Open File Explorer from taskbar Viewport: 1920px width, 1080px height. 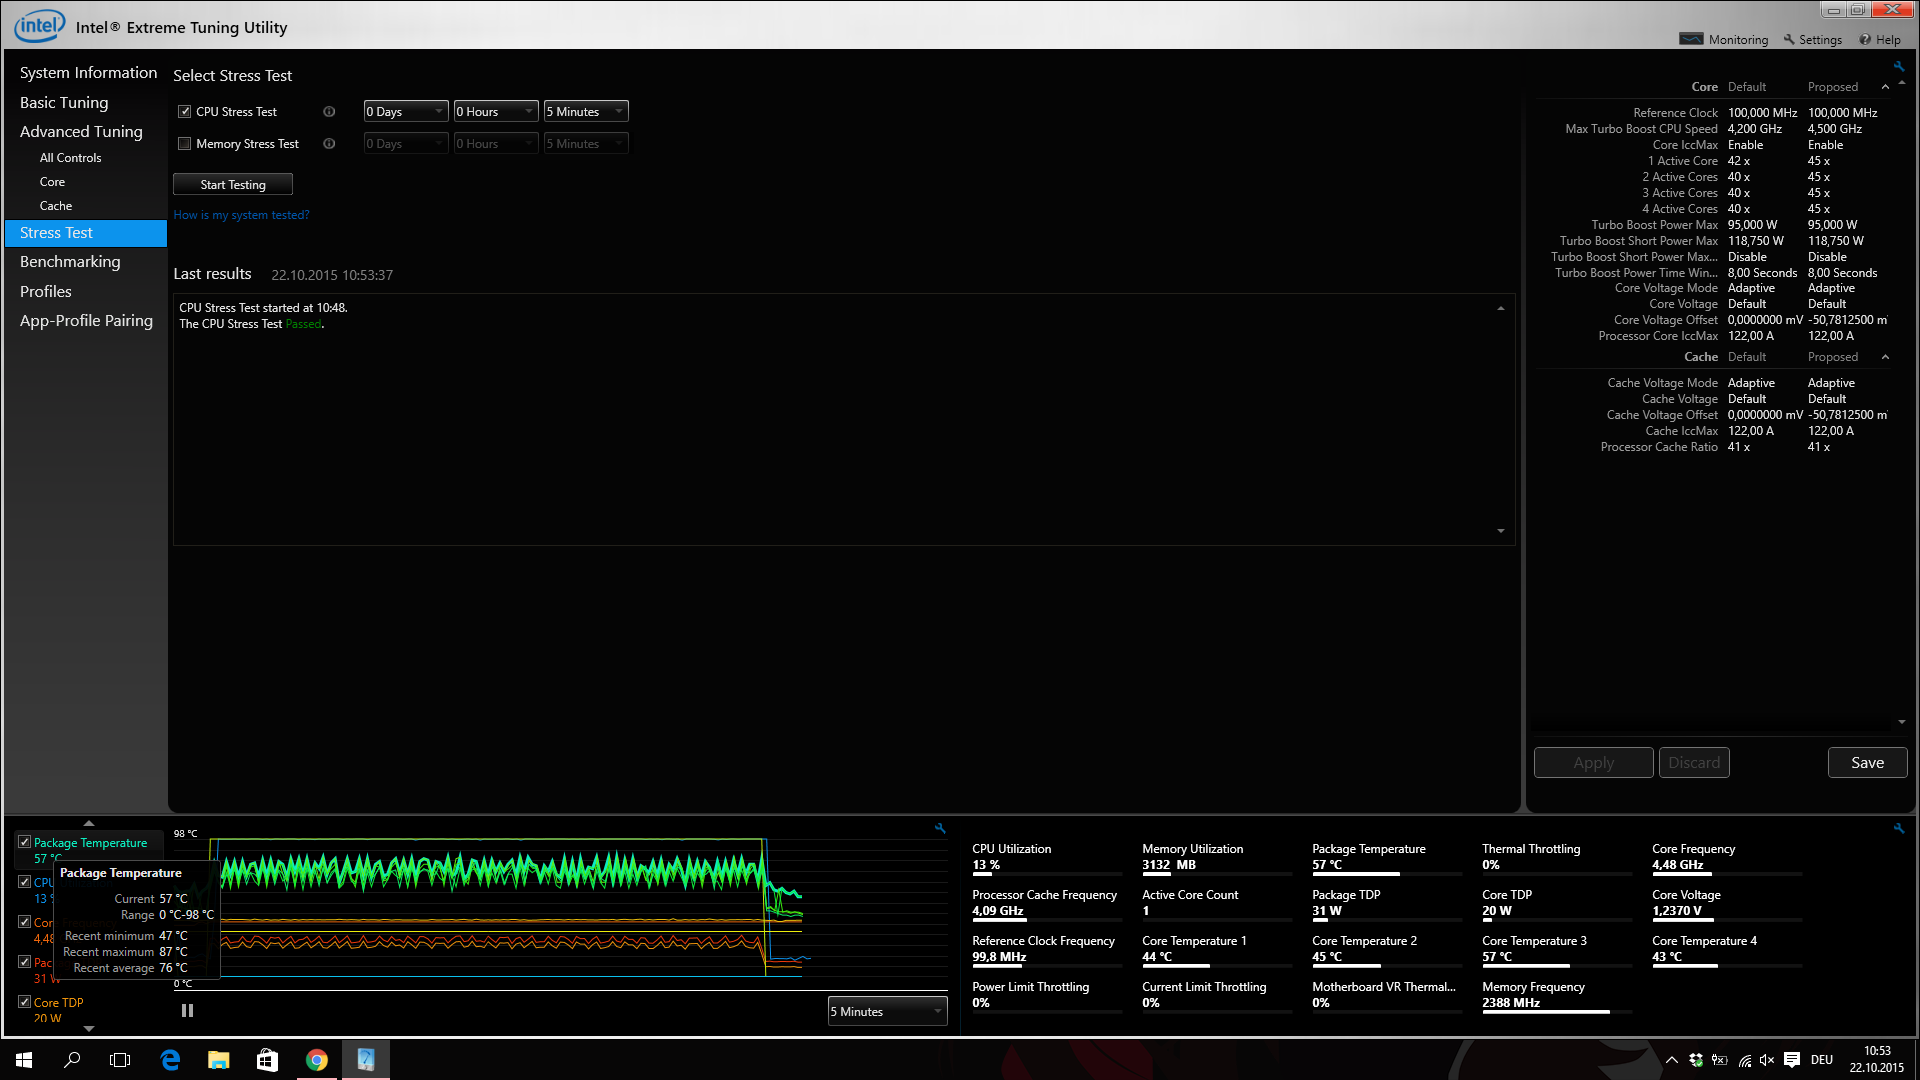coord(218,1060)
